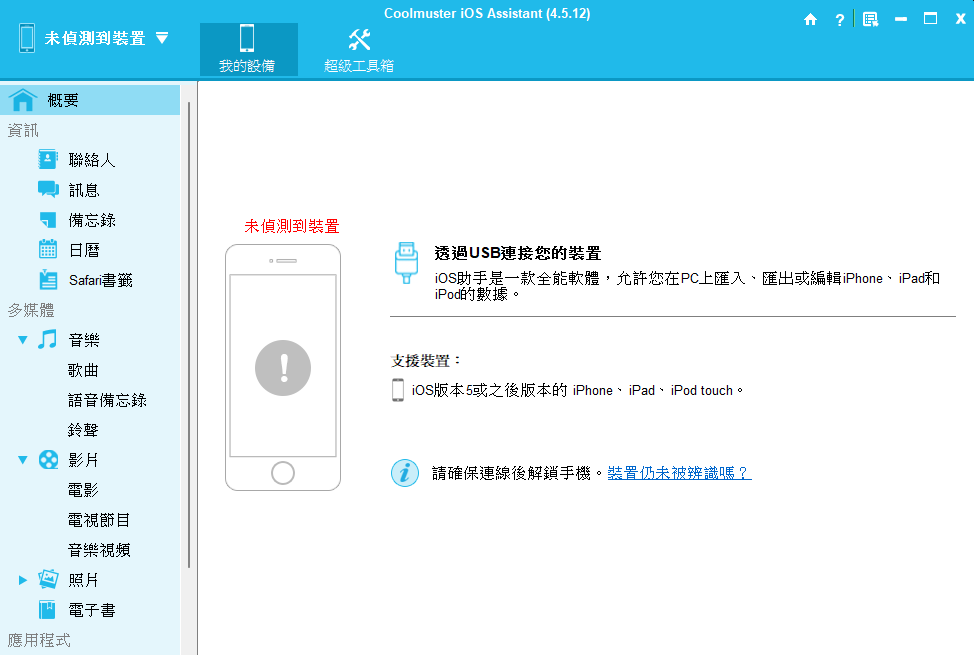
Task: Open help via question mark icon
Action: click(x=840, y=19)
